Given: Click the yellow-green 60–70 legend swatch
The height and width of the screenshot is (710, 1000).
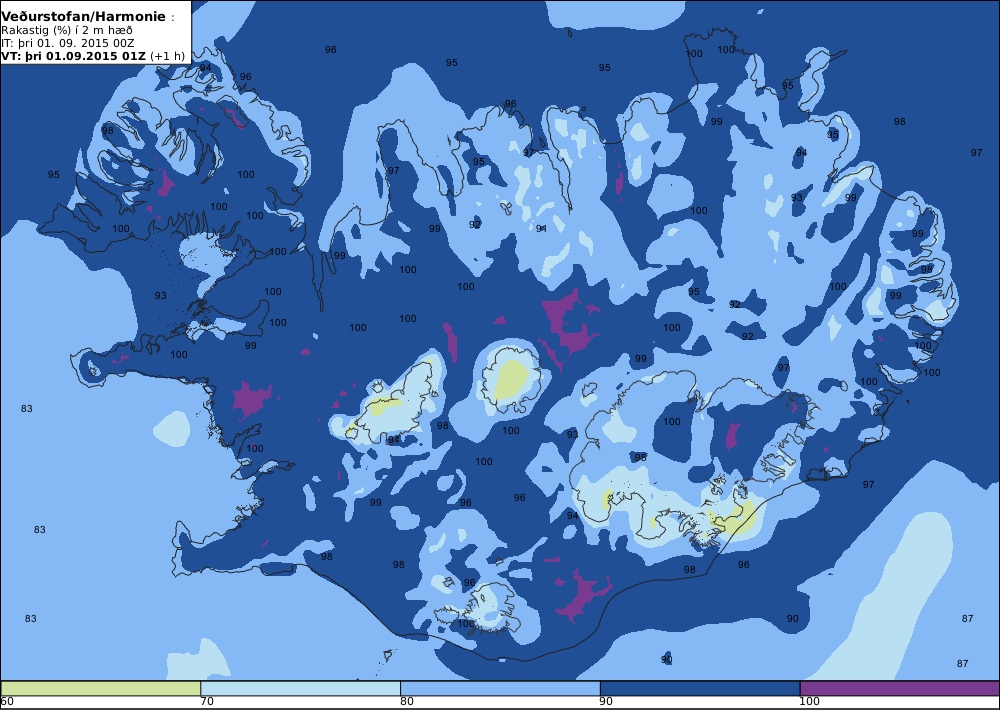Looking at the screenshot, I should (x=101, y=688).
